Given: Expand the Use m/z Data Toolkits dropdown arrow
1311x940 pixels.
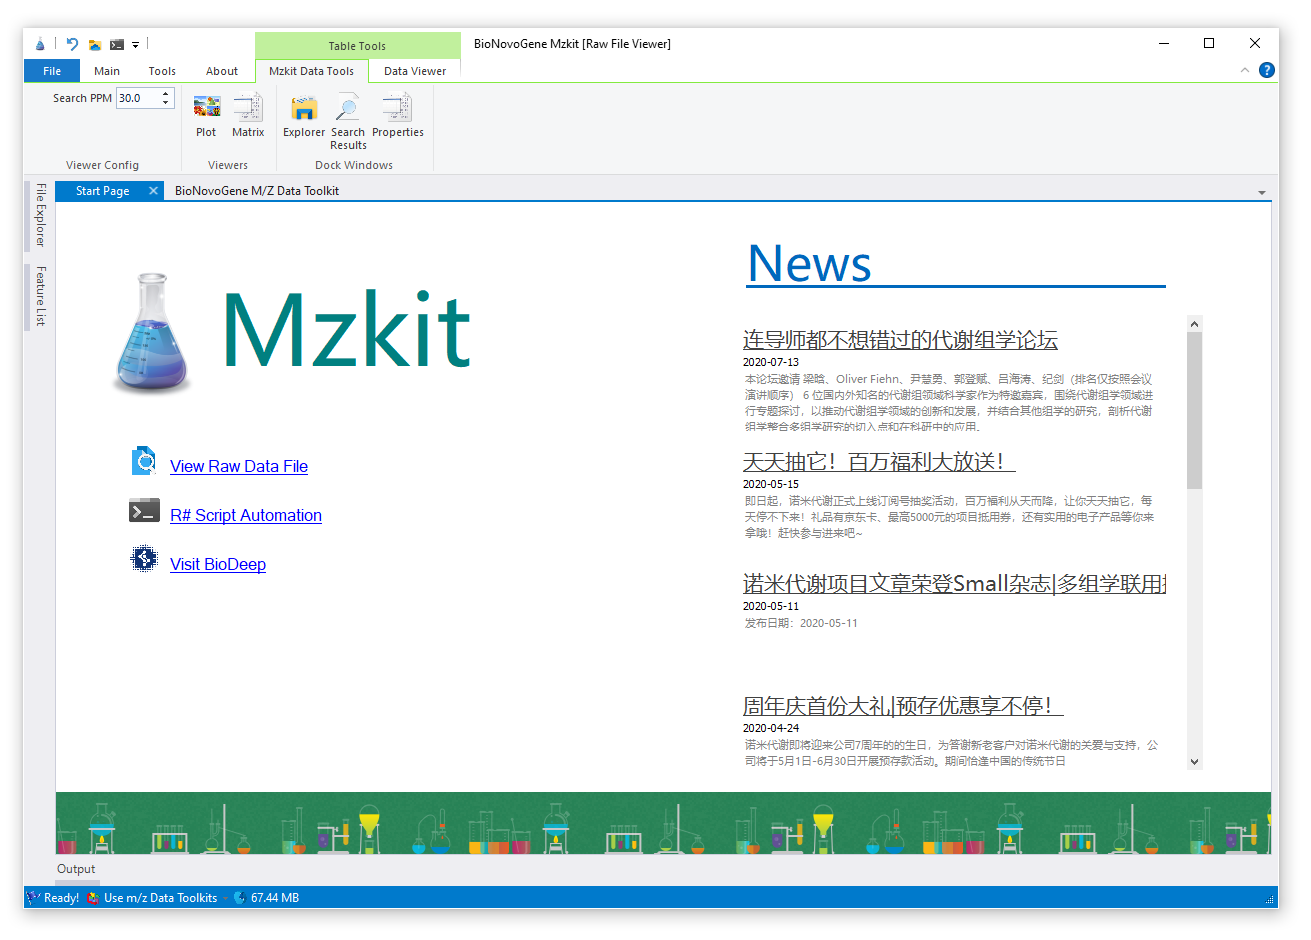Looking at the screenshot, I should pos(225,898).
